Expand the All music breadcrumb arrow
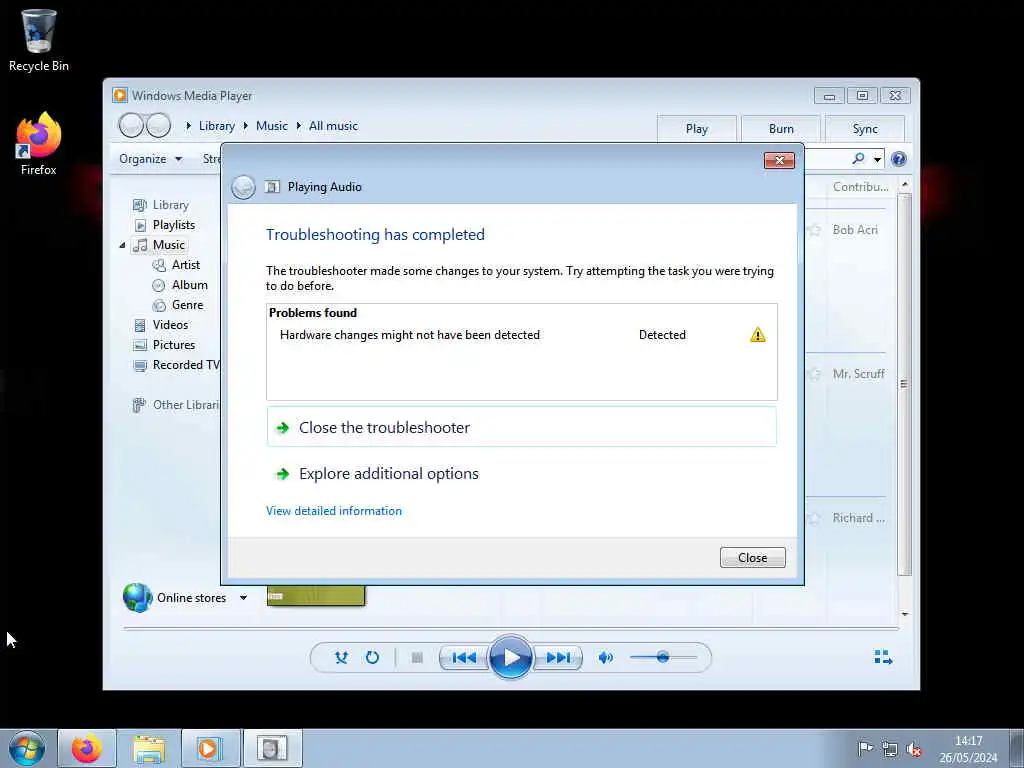The image size is (1024, 768). click(x=298, y=126)
